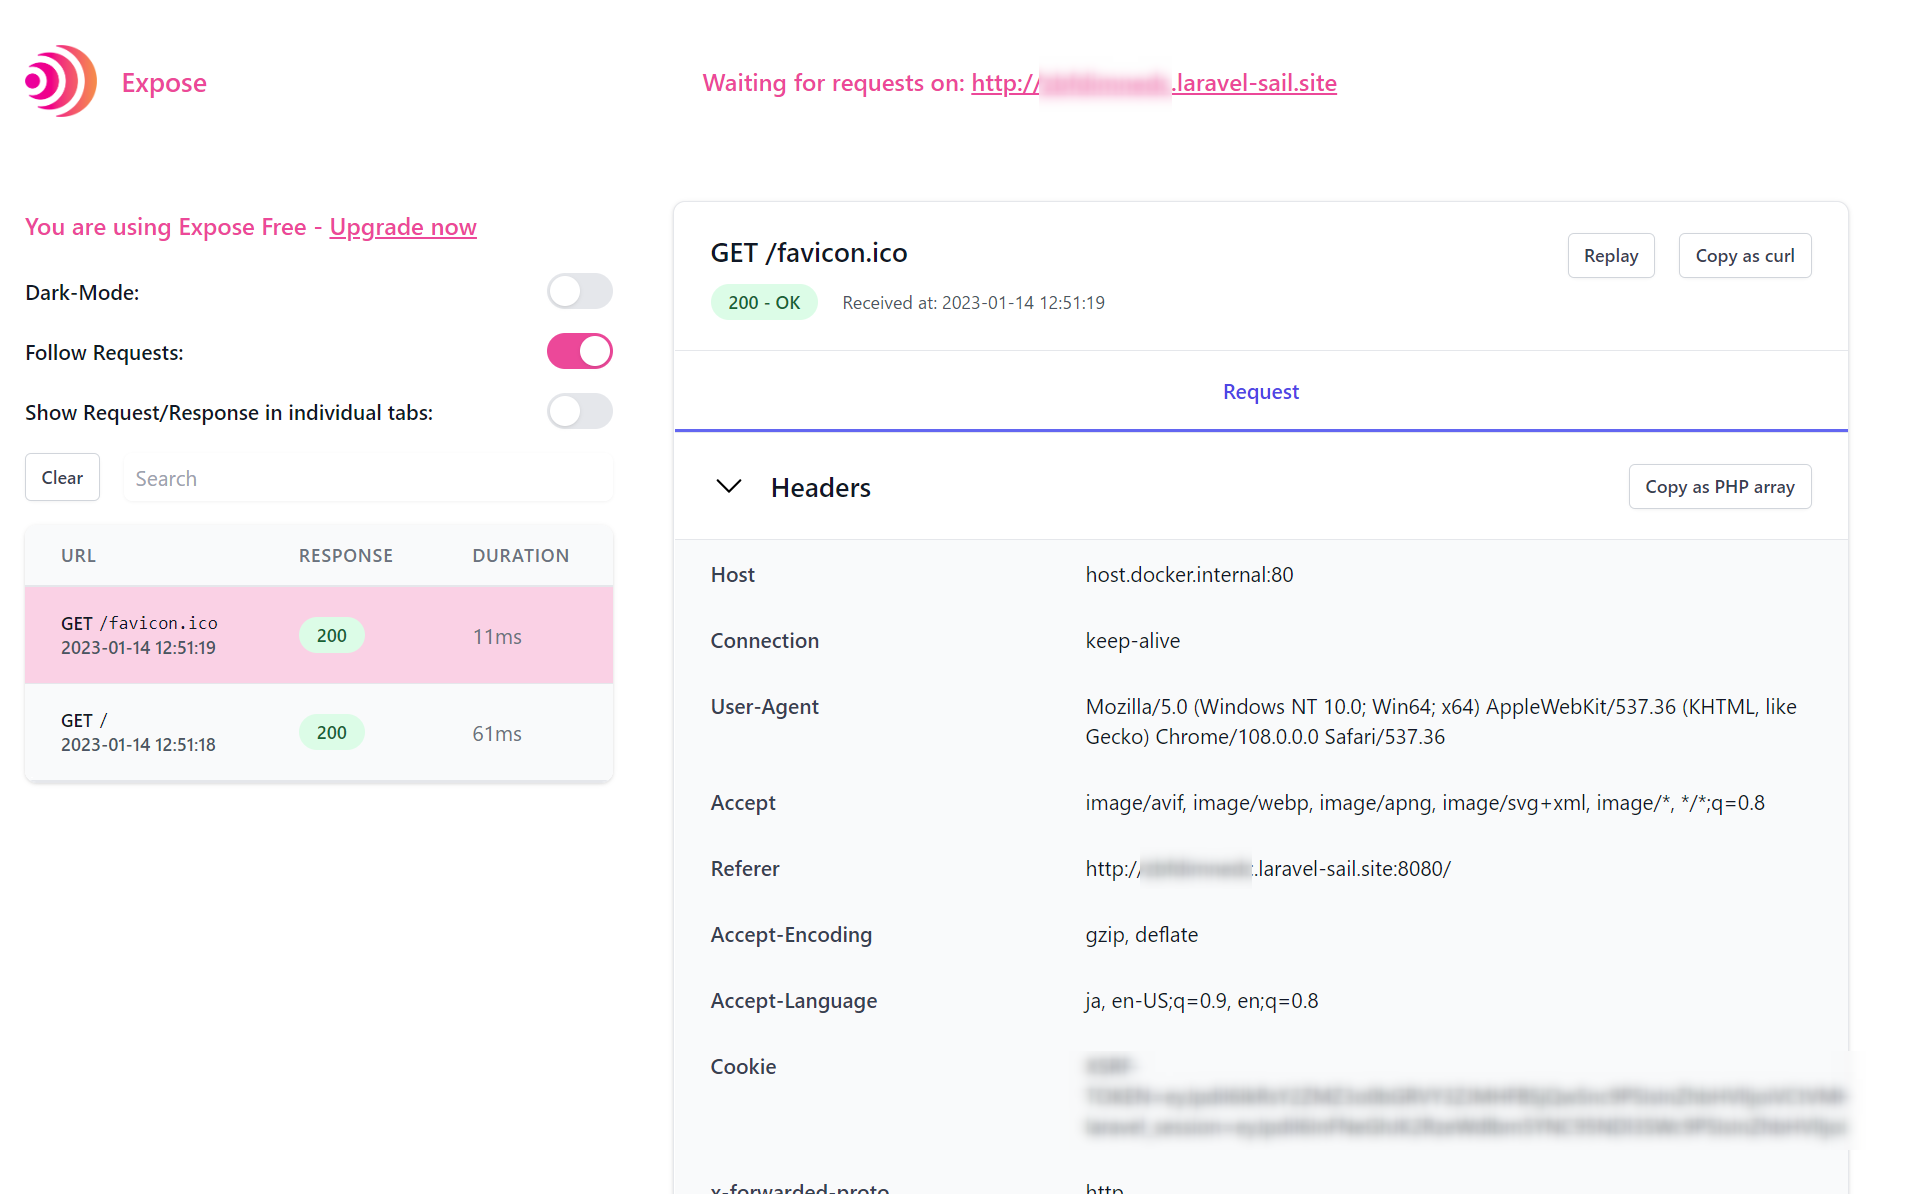Click the Expose brand title text
Screen dimensions: 1908x1194
click(164, 83)
